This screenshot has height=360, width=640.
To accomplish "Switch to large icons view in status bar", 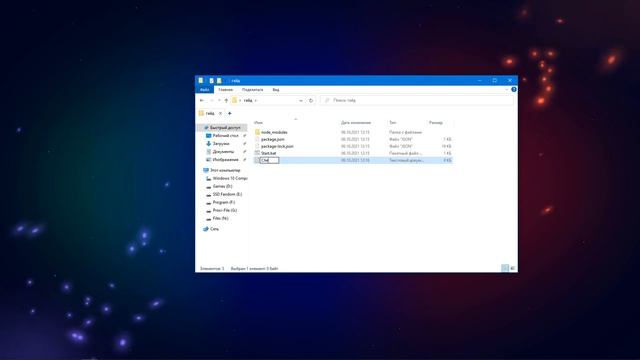I will point(513,268).
